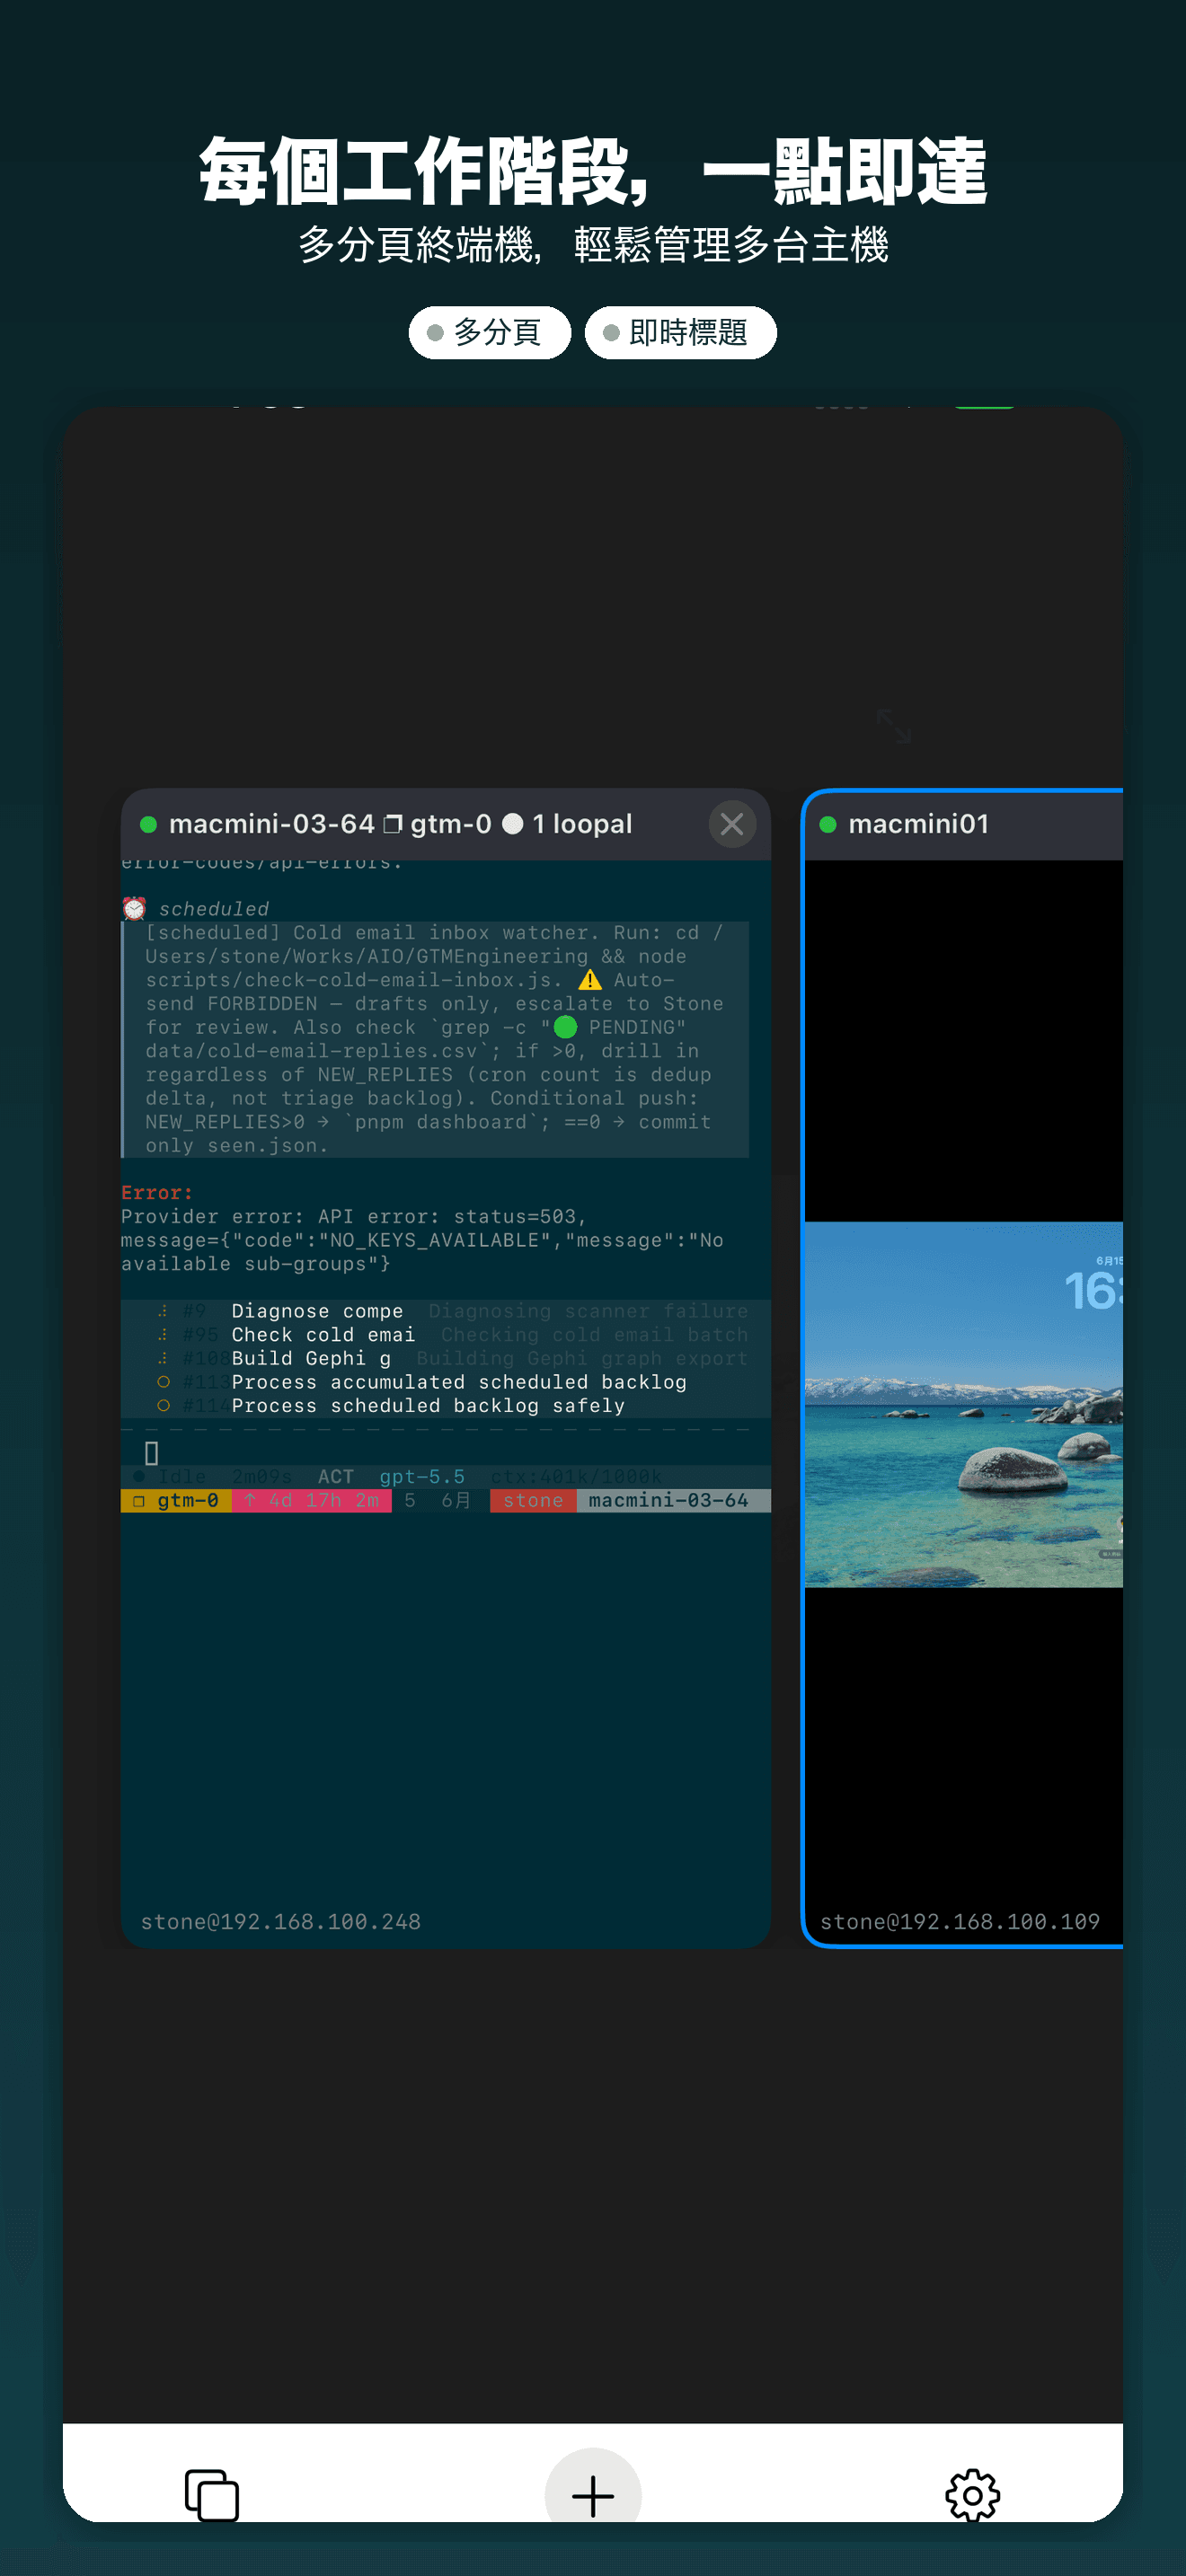The width and height of the screenshot is (1186, 2576).
Task: Click the expand arrows icon above the cards
Action: click(893, 726)
